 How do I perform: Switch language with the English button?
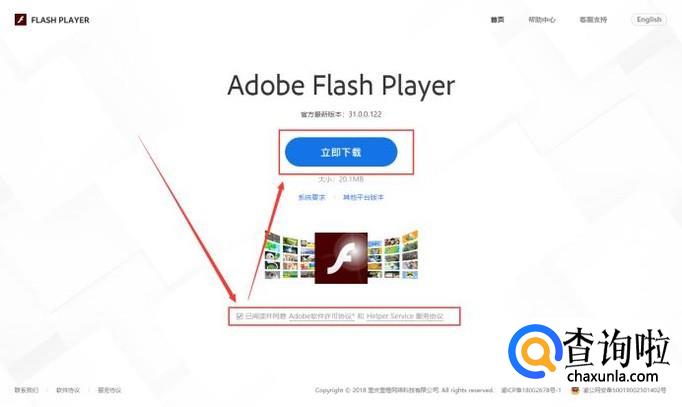tap(649, 20)
